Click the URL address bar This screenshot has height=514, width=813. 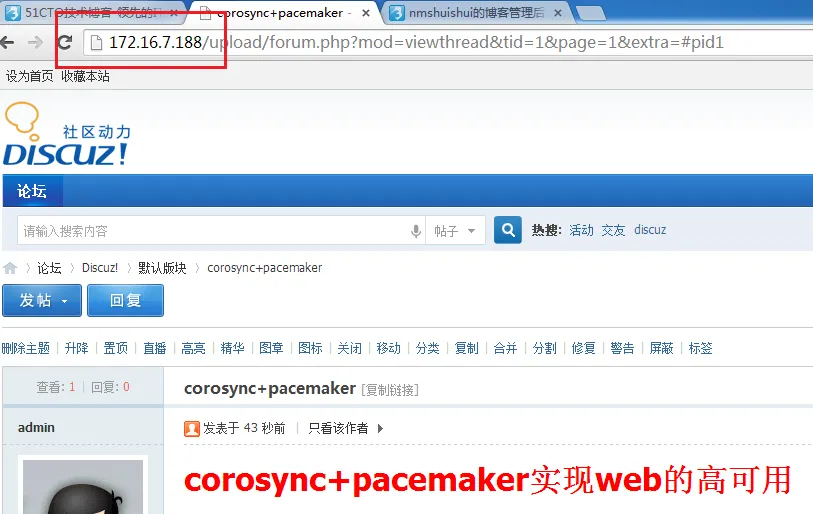tap(450, 43)
